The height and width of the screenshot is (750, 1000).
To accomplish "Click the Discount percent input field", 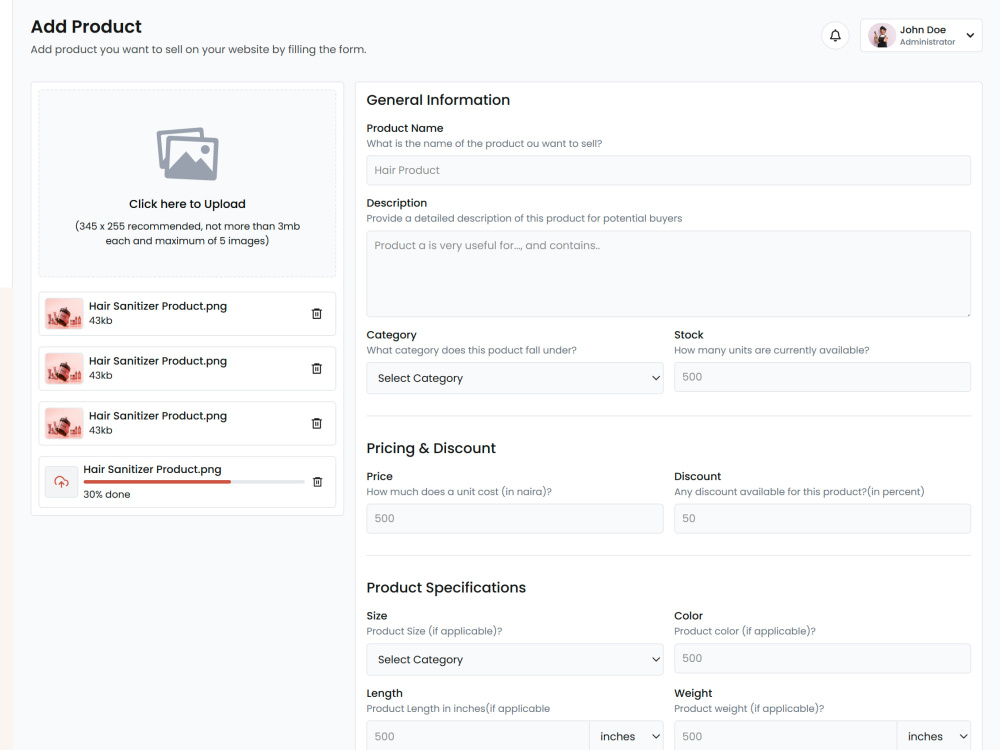I will 822,518.
